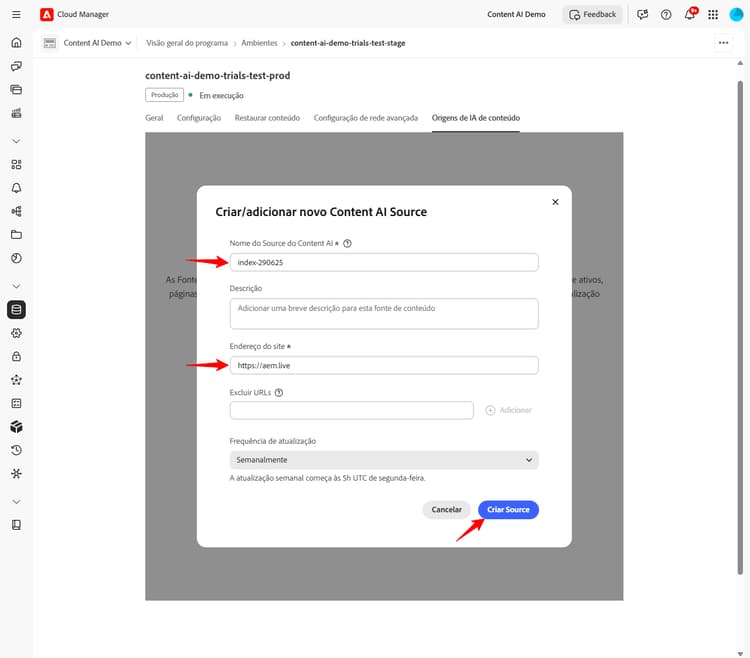Collapse sidebar section chevron above grid icon
750x658 pixels.
16,141
